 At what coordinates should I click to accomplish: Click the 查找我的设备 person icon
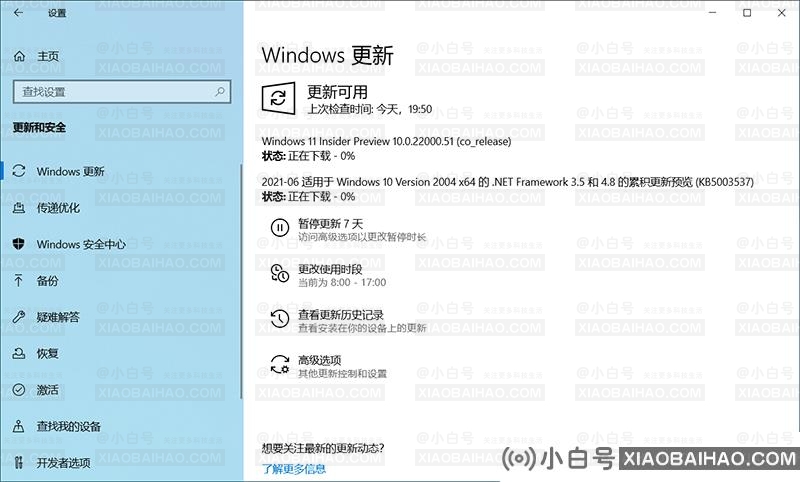19,426
